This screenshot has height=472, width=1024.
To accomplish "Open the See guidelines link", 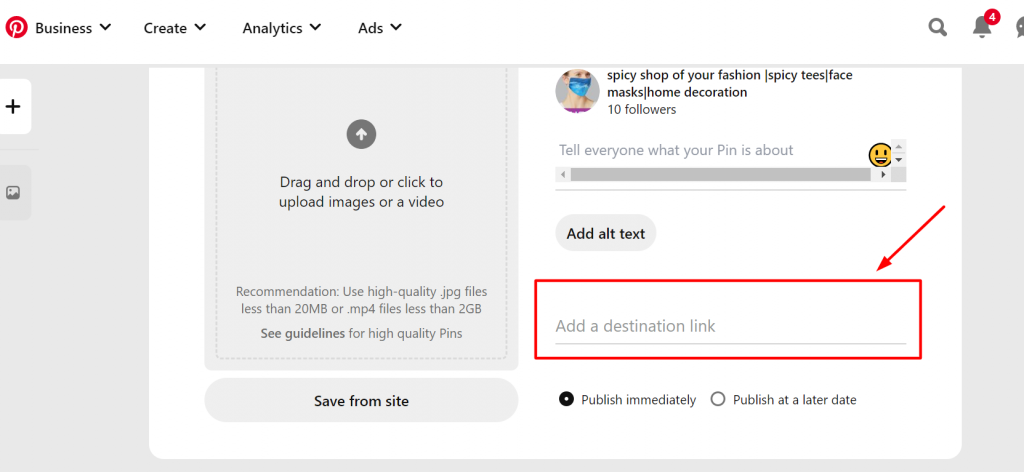I will 302,333.
